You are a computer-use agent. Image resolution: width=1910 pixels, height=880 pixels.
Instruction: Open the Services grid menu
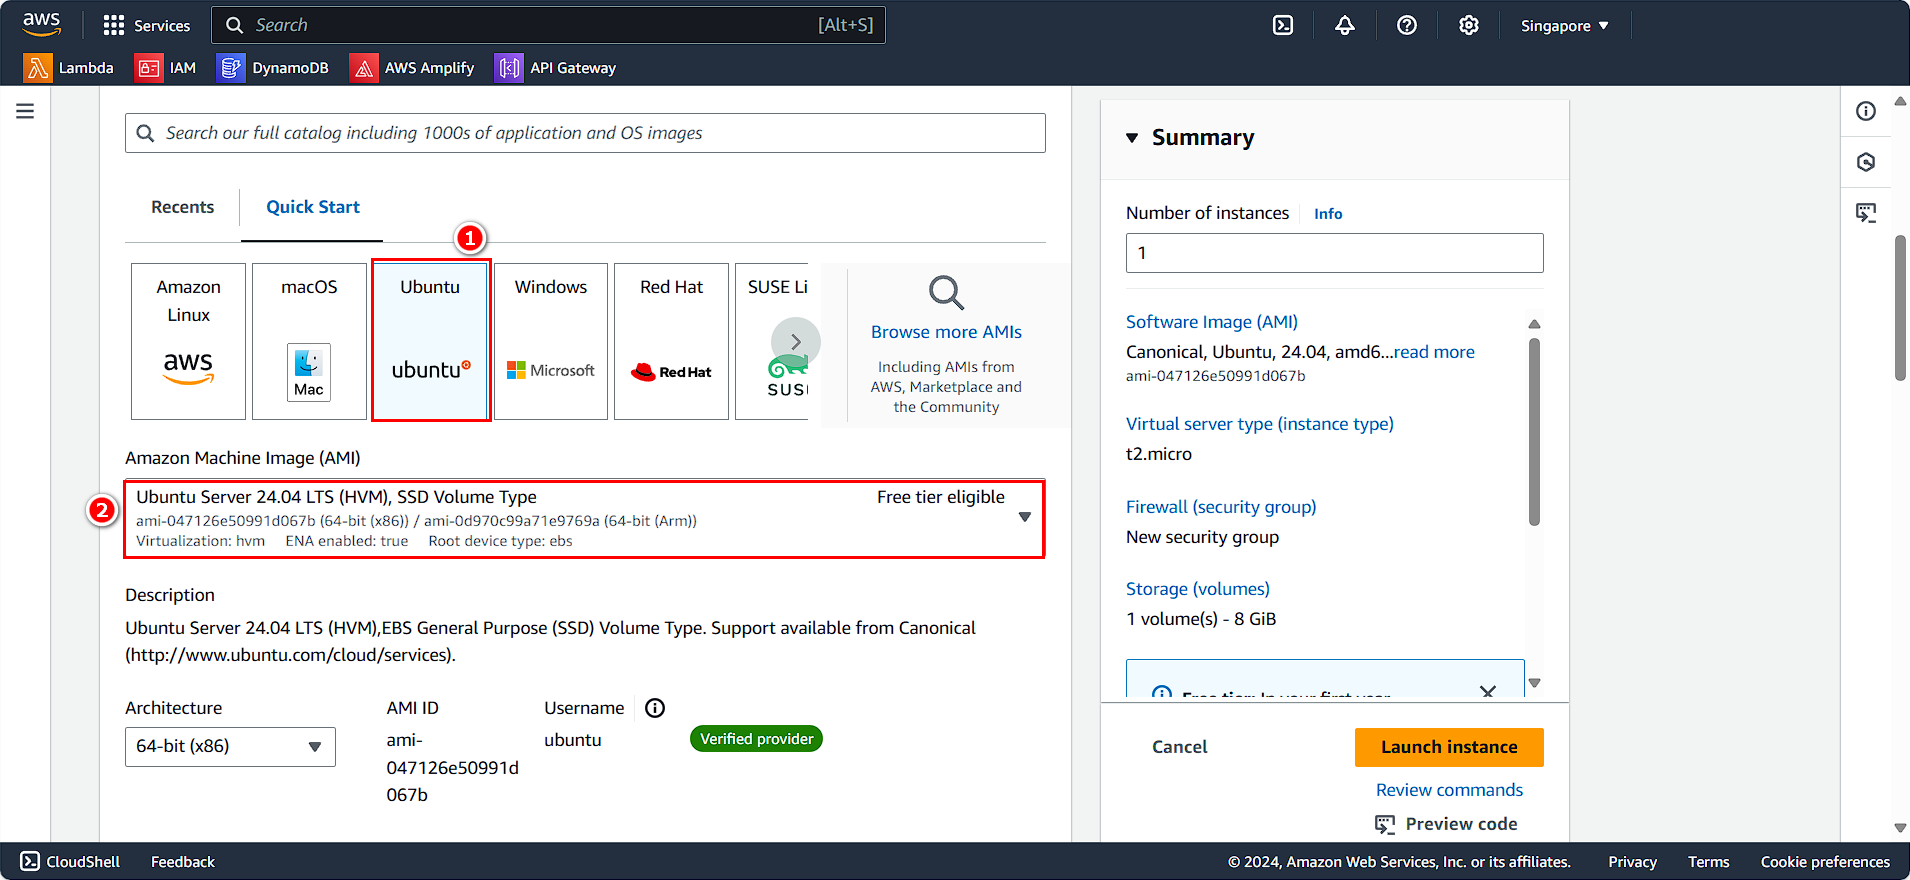pyautogui.click(x=146, y=25)
